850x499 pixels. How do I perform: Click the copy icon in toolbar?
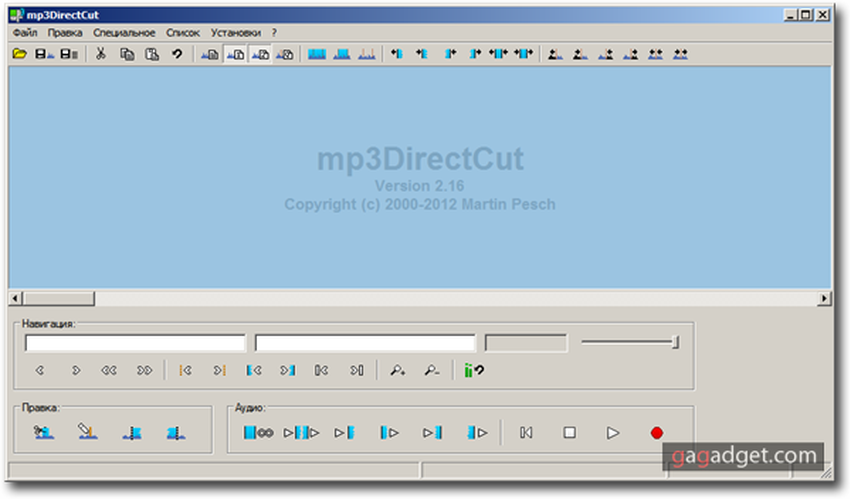tap(127, 54)
